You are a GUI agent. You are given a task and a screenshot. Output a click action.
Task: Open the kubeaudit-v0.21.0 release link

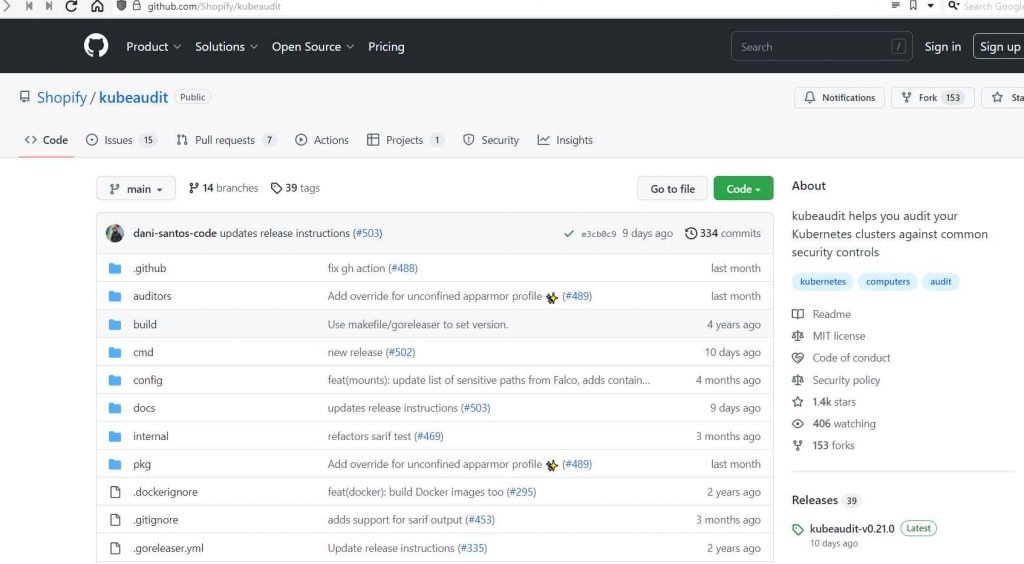click(x=852, y=529)
